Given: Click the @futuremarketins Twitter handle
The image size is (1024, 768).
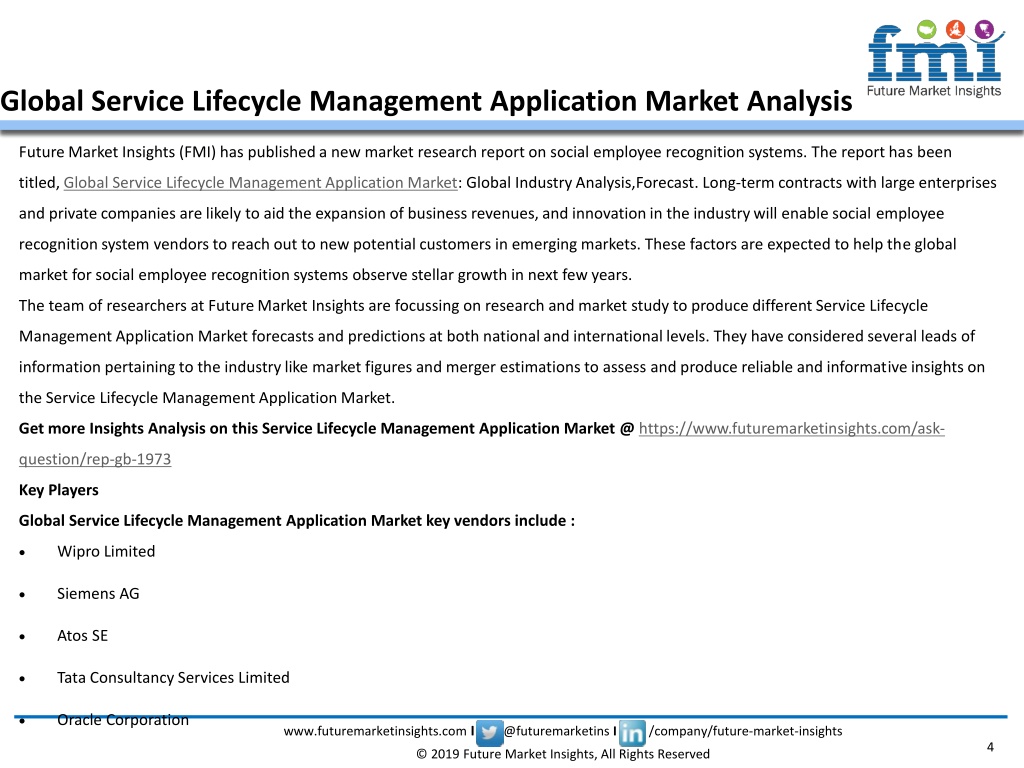Looking at the screenshot, I should tap(556, 731).
